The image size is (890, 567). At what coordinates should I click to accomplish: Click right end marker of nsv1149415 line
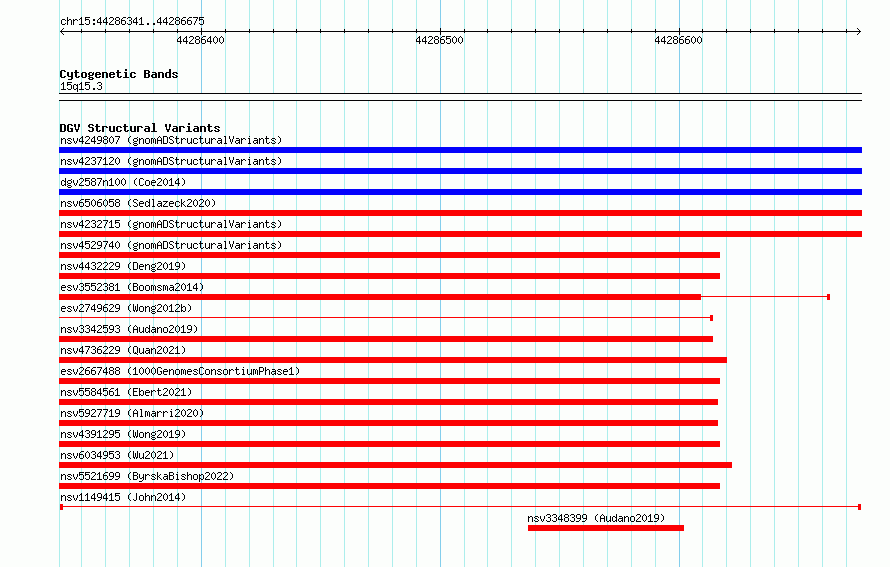[859, 507]
